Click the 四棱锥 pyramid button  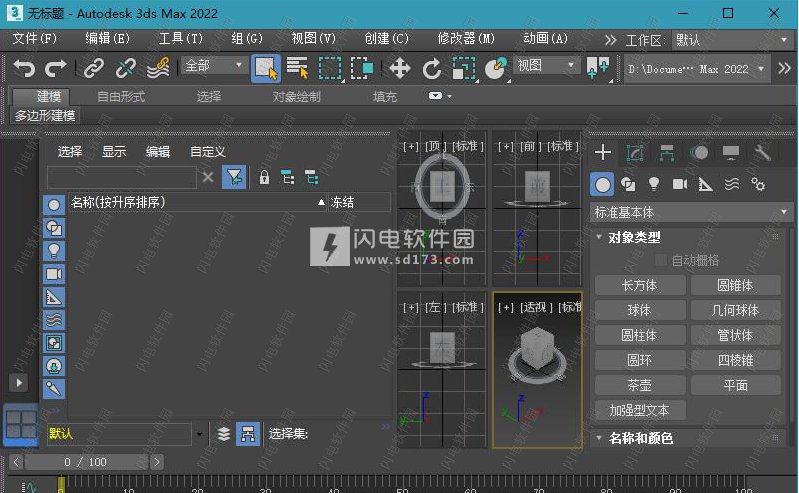tap(736, 360)
